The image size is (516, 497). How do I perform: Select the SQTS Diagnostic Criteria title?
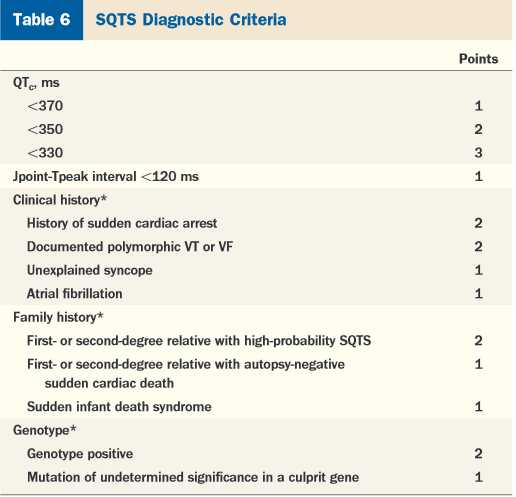click(x=191, y=20)
